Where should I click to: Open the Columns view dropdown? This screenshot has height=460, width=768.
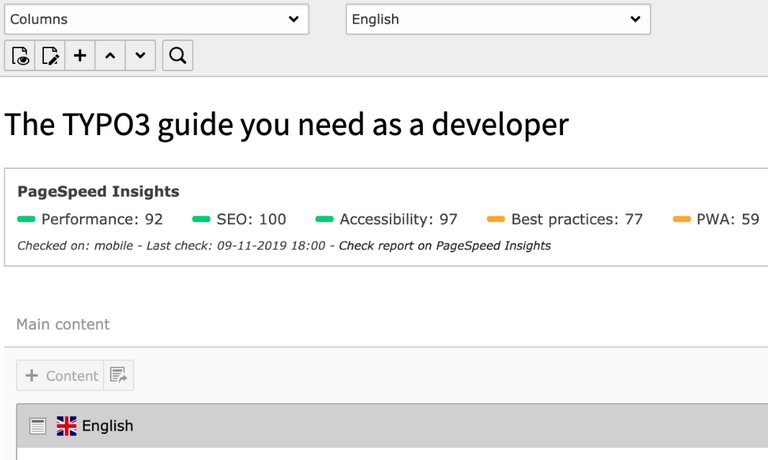pyautogui.click(x=156, y=19)
